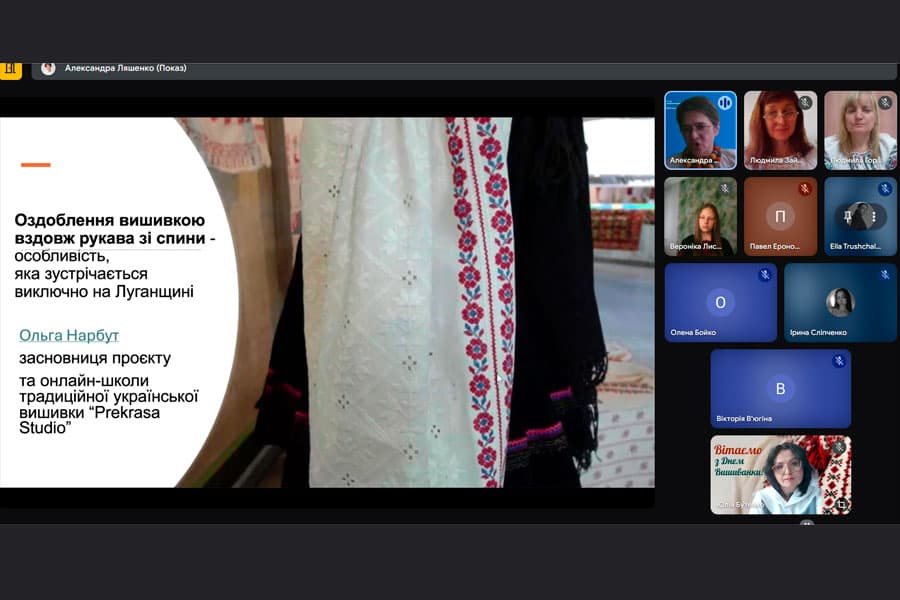The height and width of the screenshot is (600, 900).
Task: Open the 'Ольга Нарбут' link on slide
Action: [69, 335]
